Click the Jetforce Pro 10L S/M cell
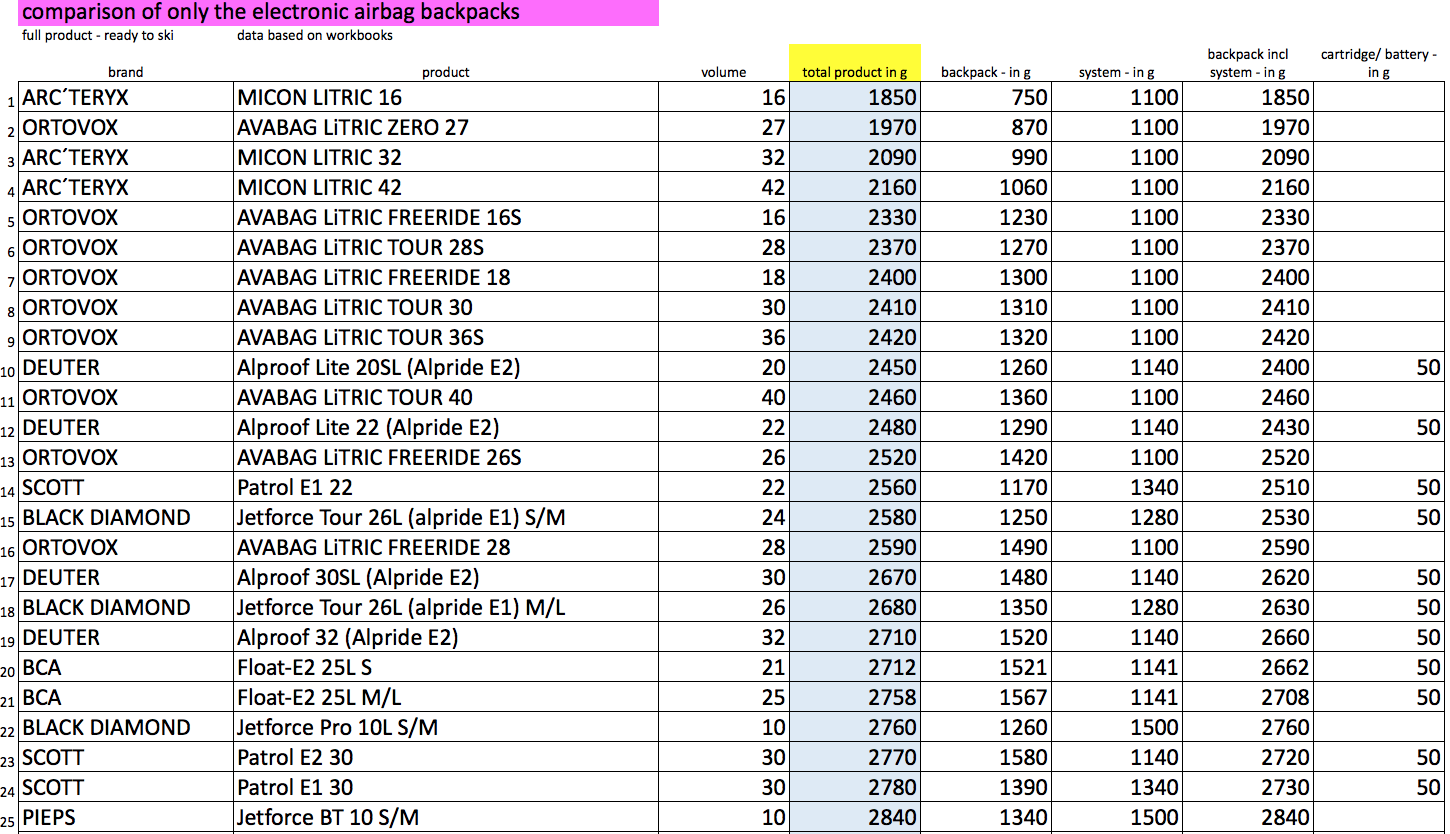This screenshot has height=834, width=1450. (x=337, y=728)
